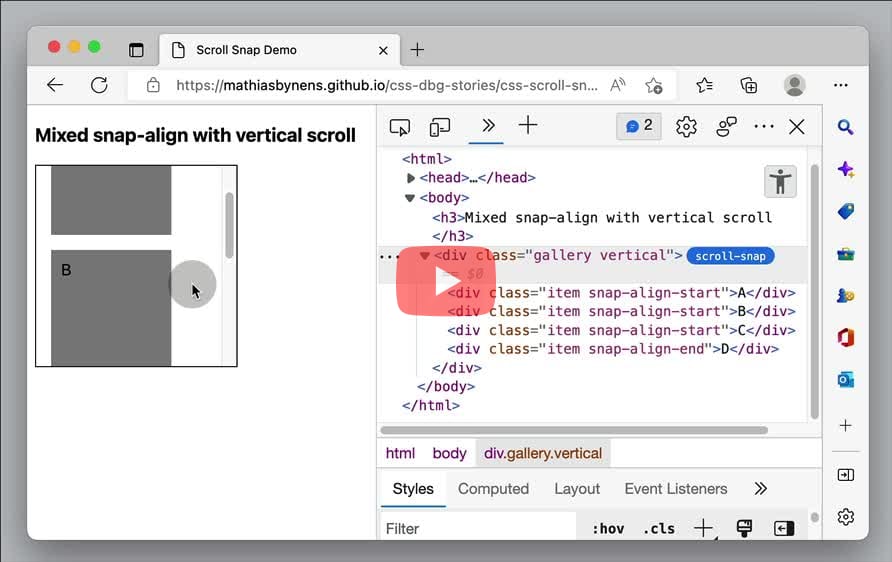Toggle device emulation in DevTools
The height and width of the screenshot is (562, 892).
pyautogui.click(x=440, y=127)
